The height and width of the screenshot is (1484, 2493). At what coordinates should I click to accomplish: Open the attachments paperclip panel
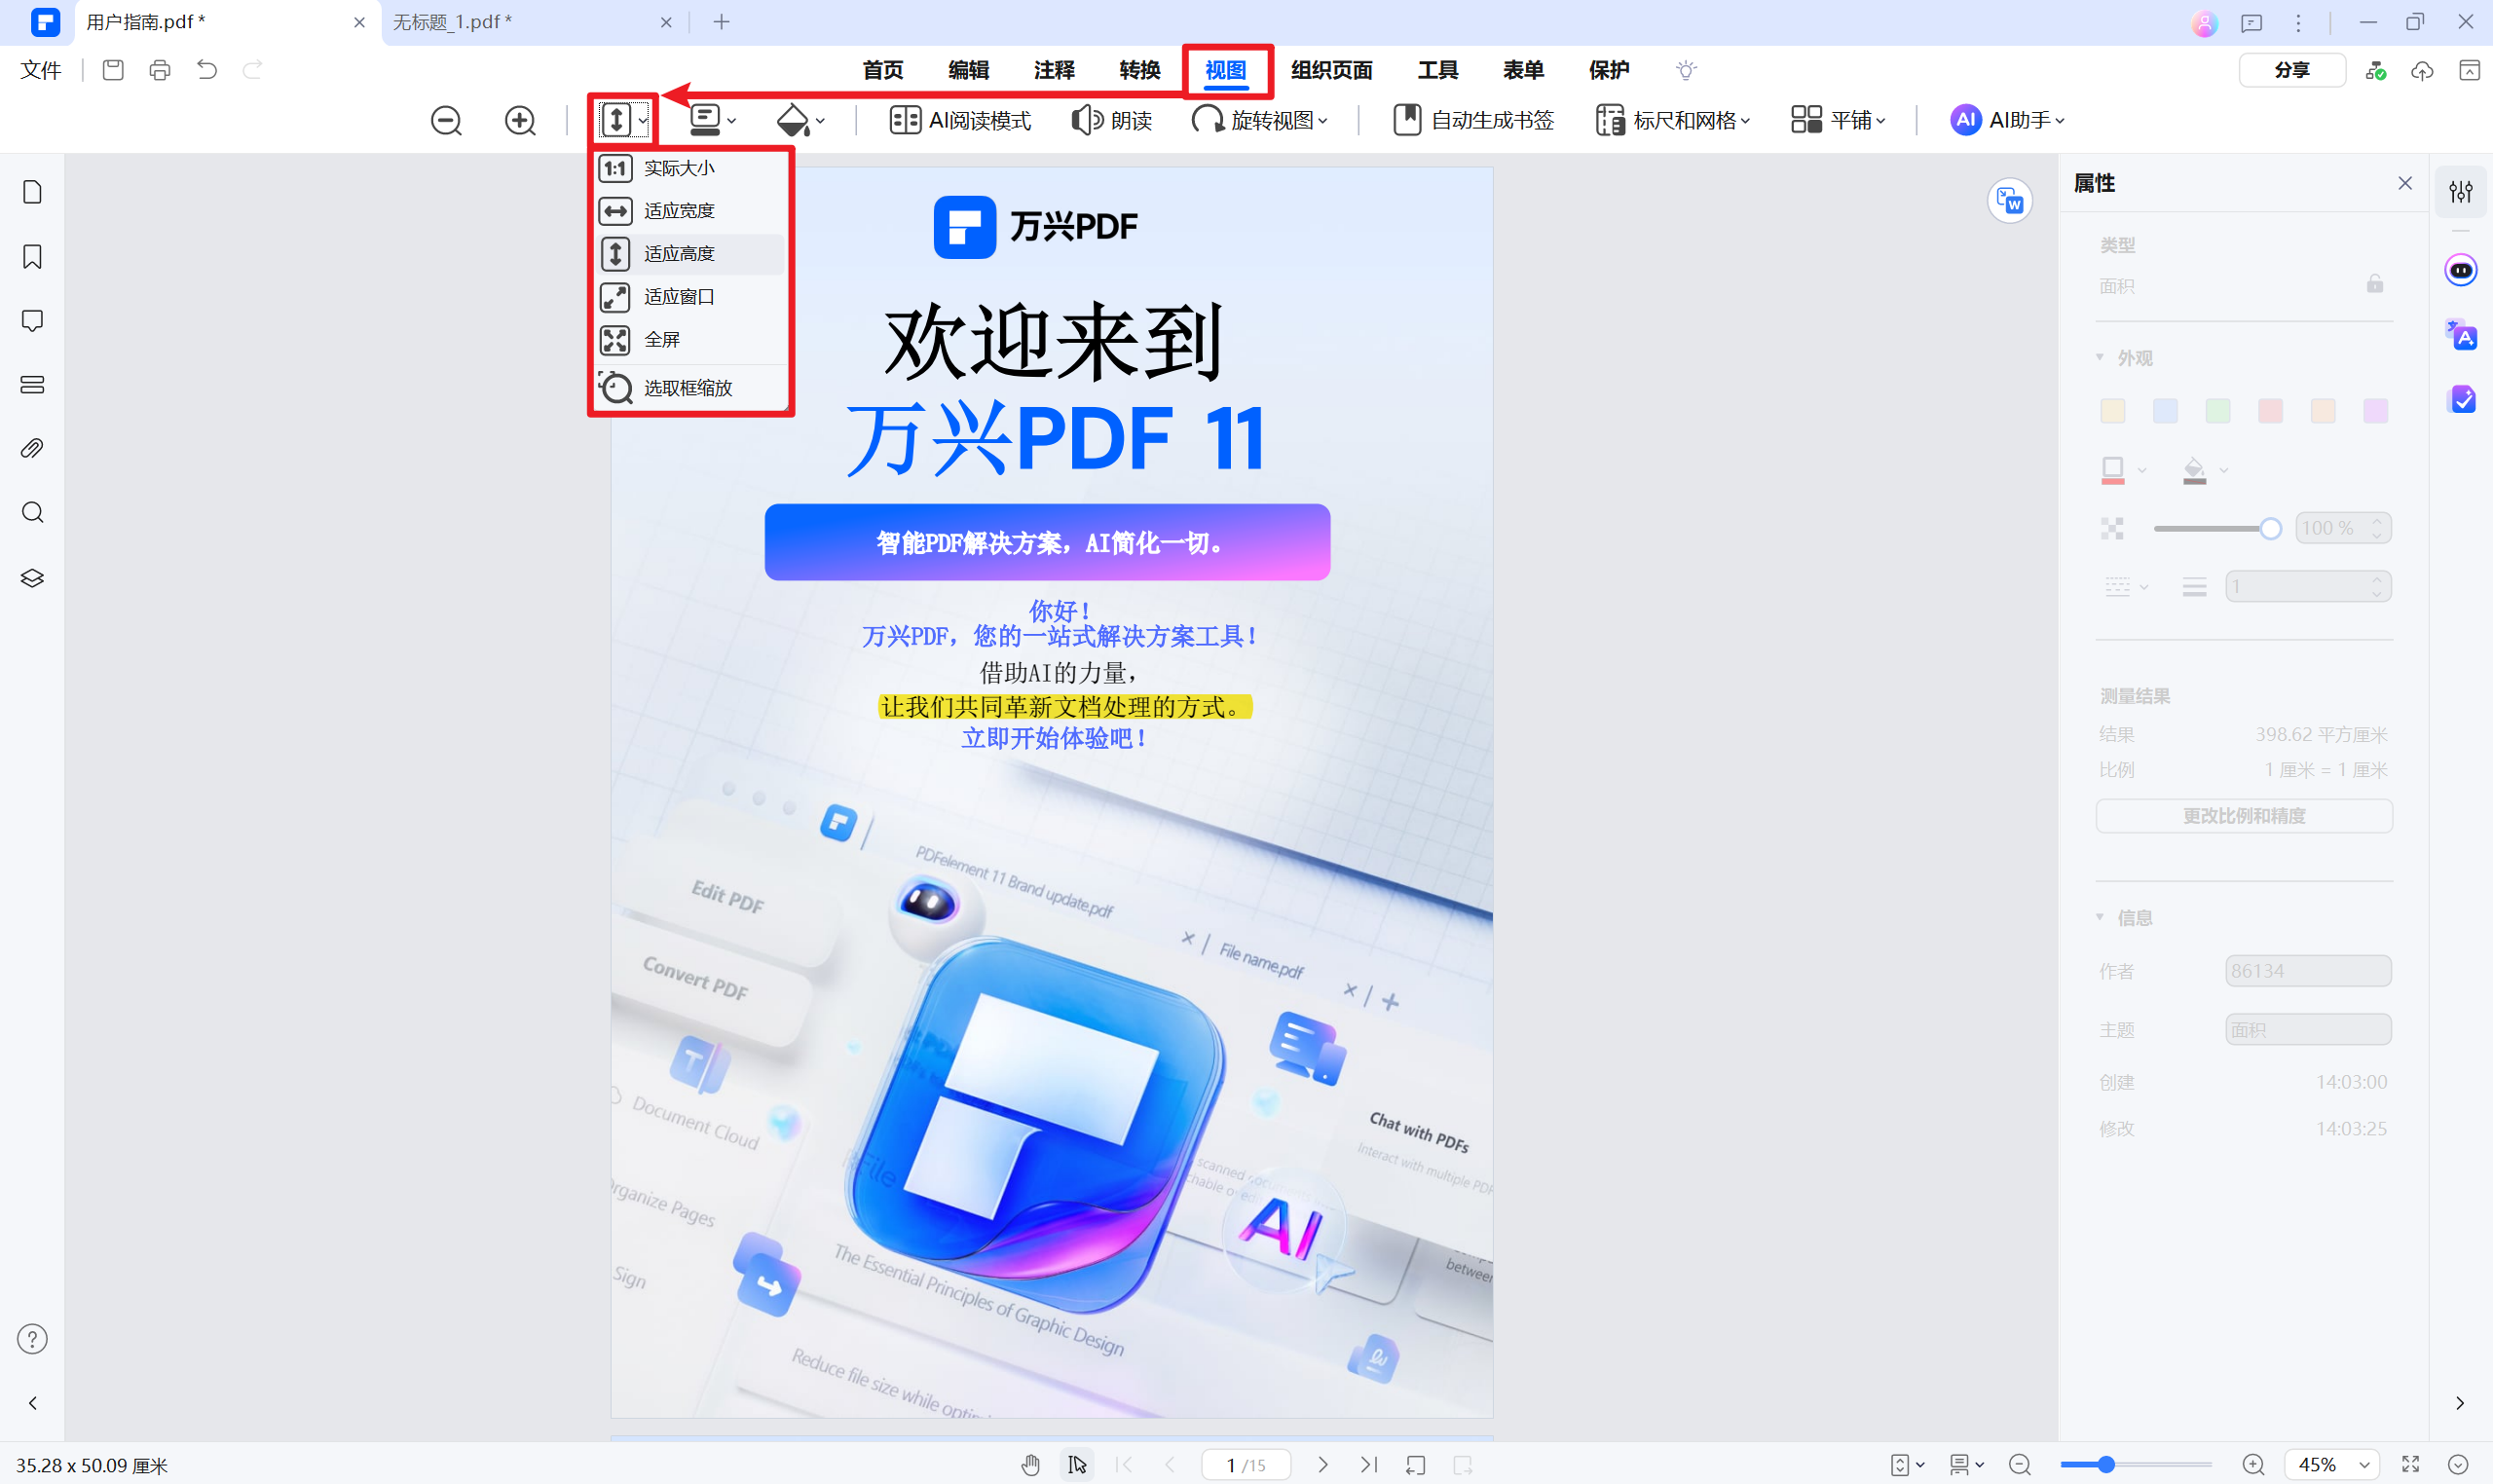pyautogui.click(x=32, y=449)
